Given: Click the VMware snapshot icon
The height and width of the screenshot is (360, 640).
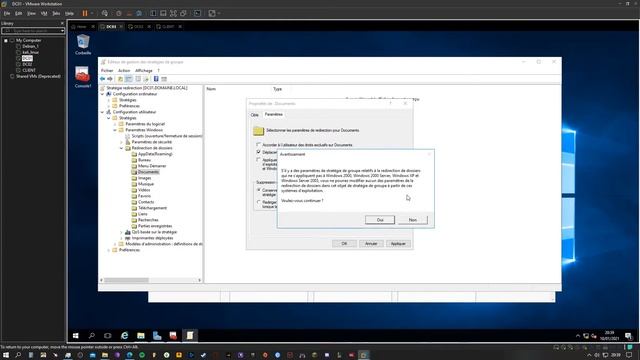Looking at the screenshot, I should (x=118, y=13).
